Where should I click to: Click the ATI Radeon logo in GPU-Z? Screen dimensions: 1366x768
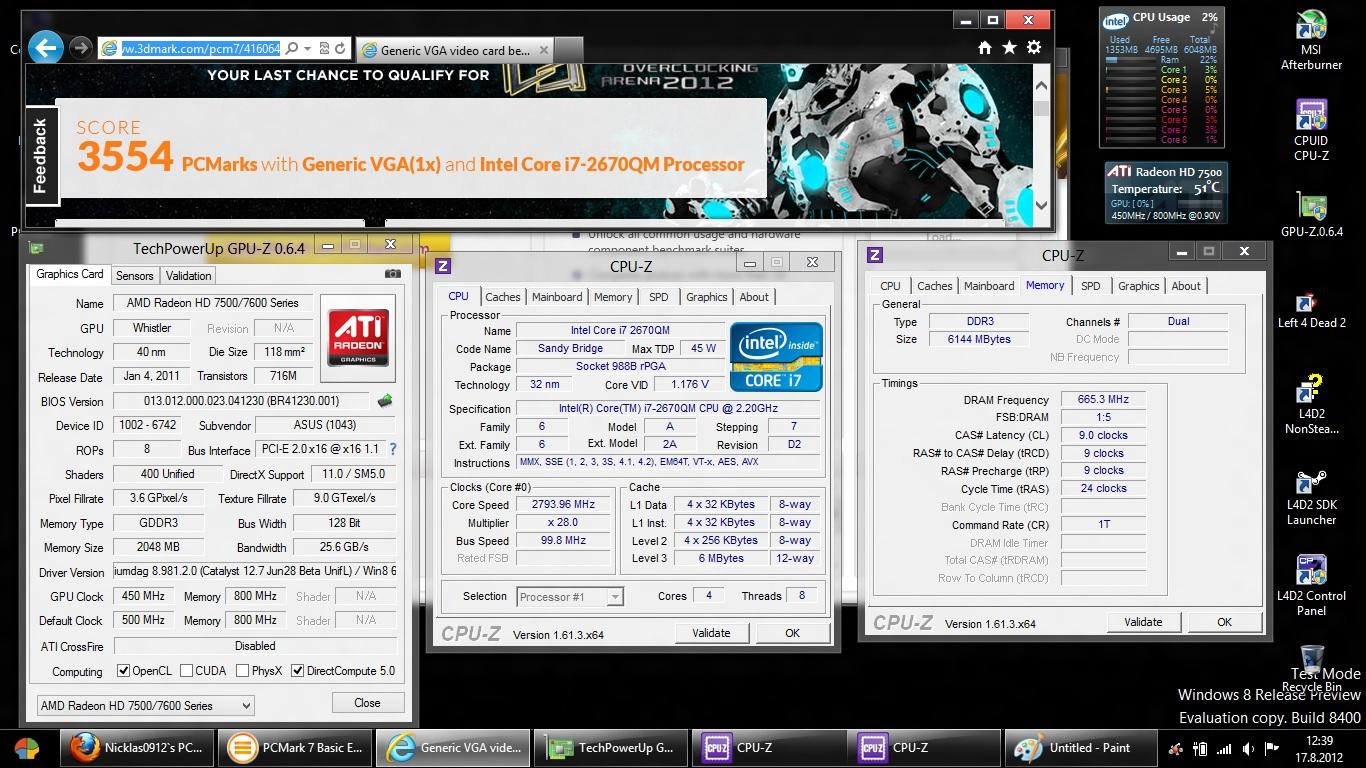[x=358, y=337]
